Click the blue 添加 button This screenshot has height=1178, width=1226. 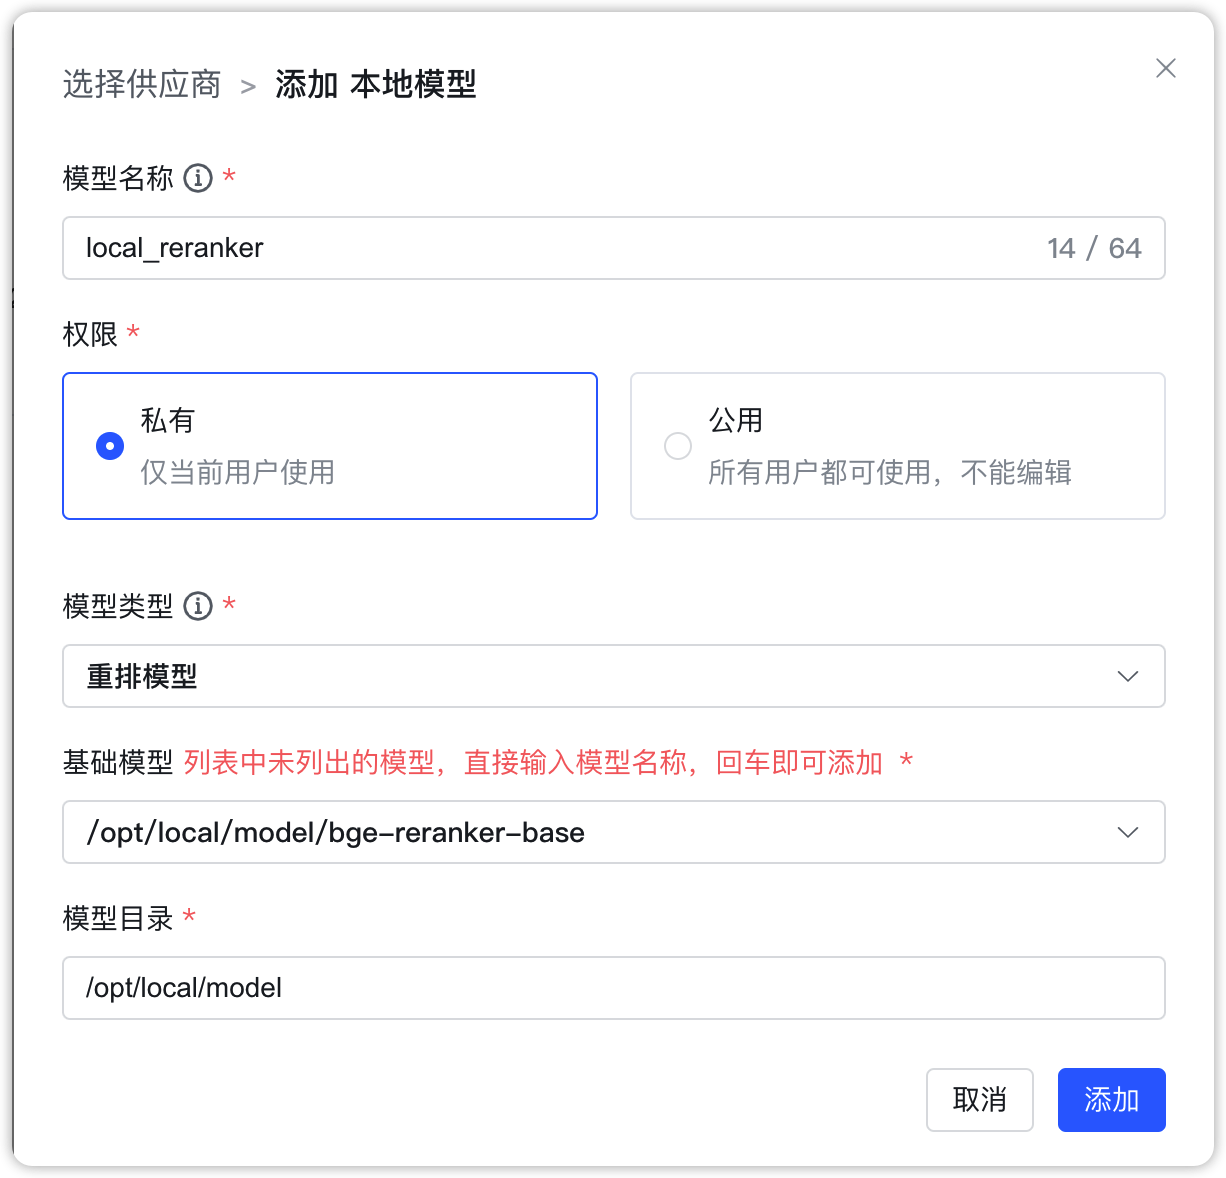[1111, 1100]
